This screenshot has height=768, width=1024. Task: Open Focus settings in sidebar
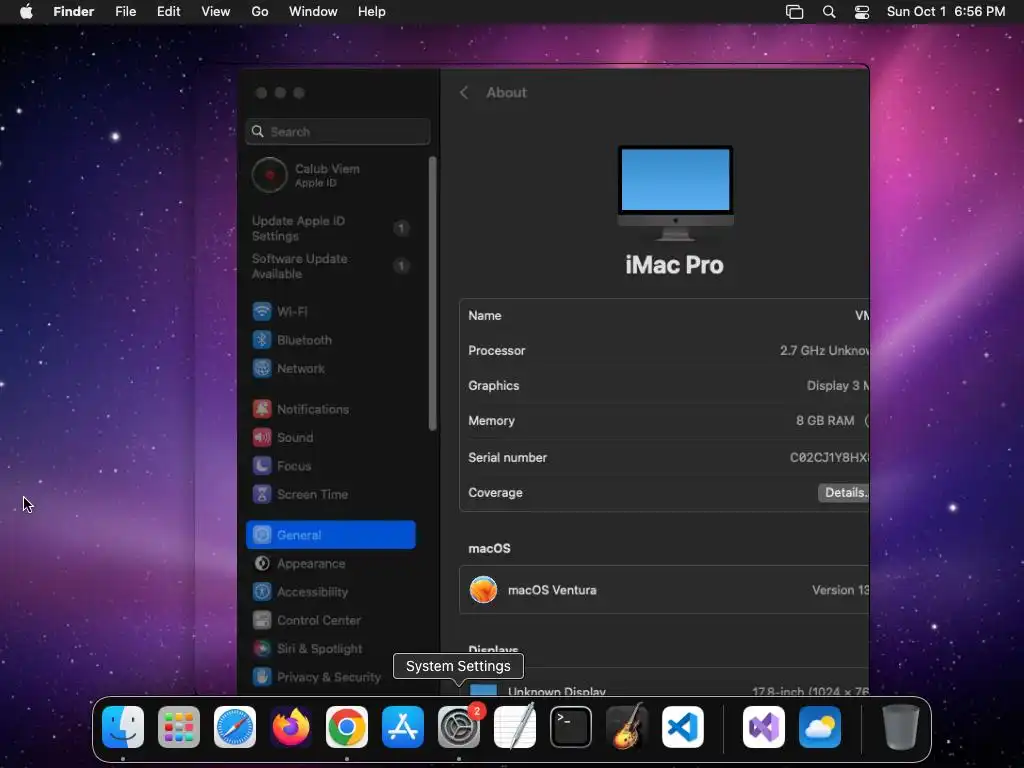tap(331, 466)
